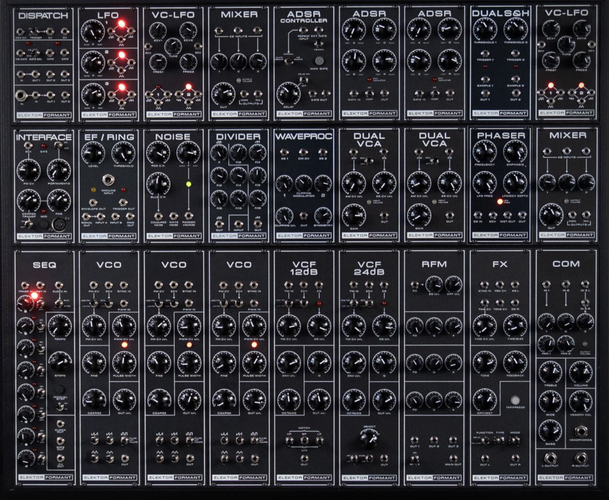
Task: Click the L output jack on COM
Action: point(550,458)
